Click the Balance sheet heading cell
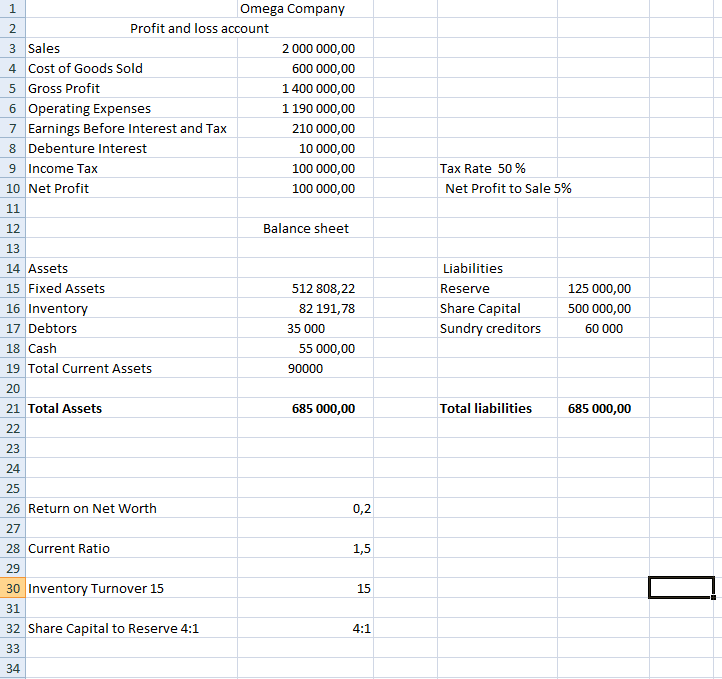This screenshot has width=722, height=679. click(306, 228)
